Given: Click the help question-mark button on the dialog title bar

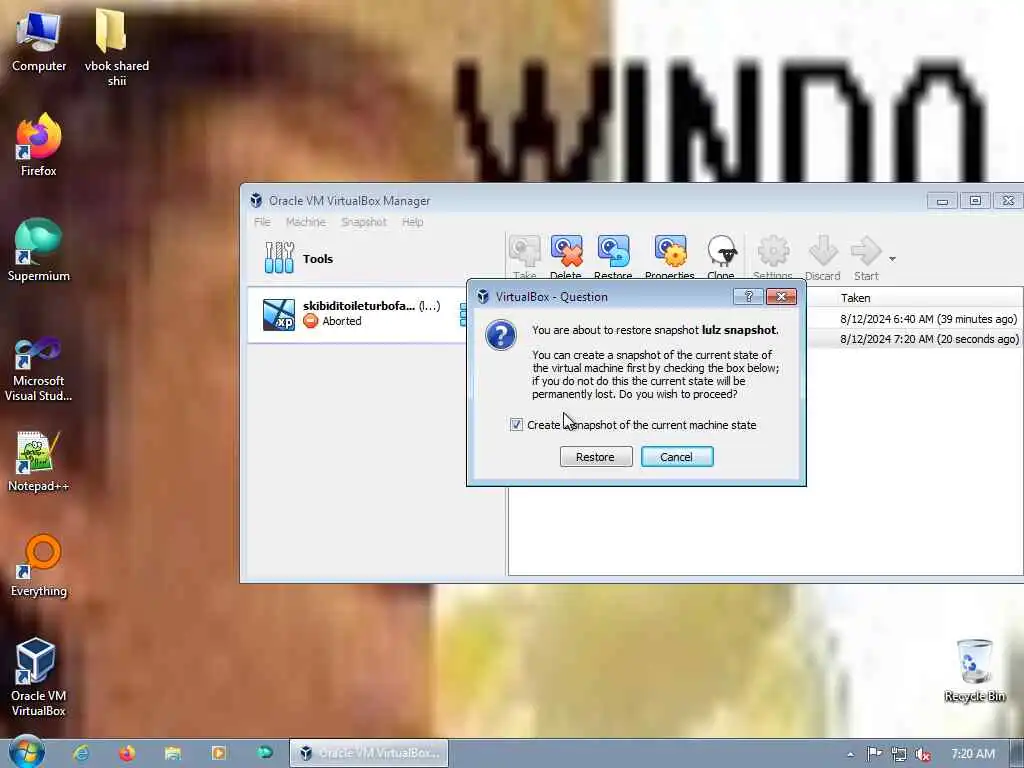Looking at the screenshot, I should [748, 296].
